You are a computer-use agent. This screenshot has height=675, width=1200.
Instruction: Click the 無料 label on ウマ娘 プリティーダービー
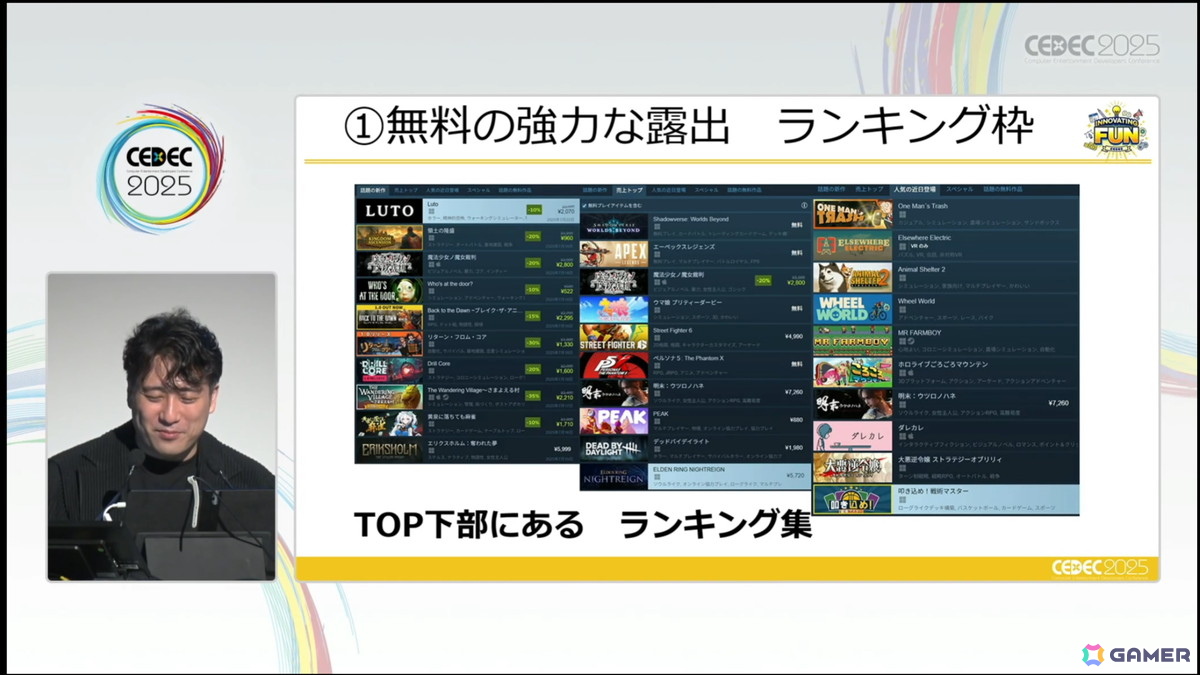coord(797,309)
